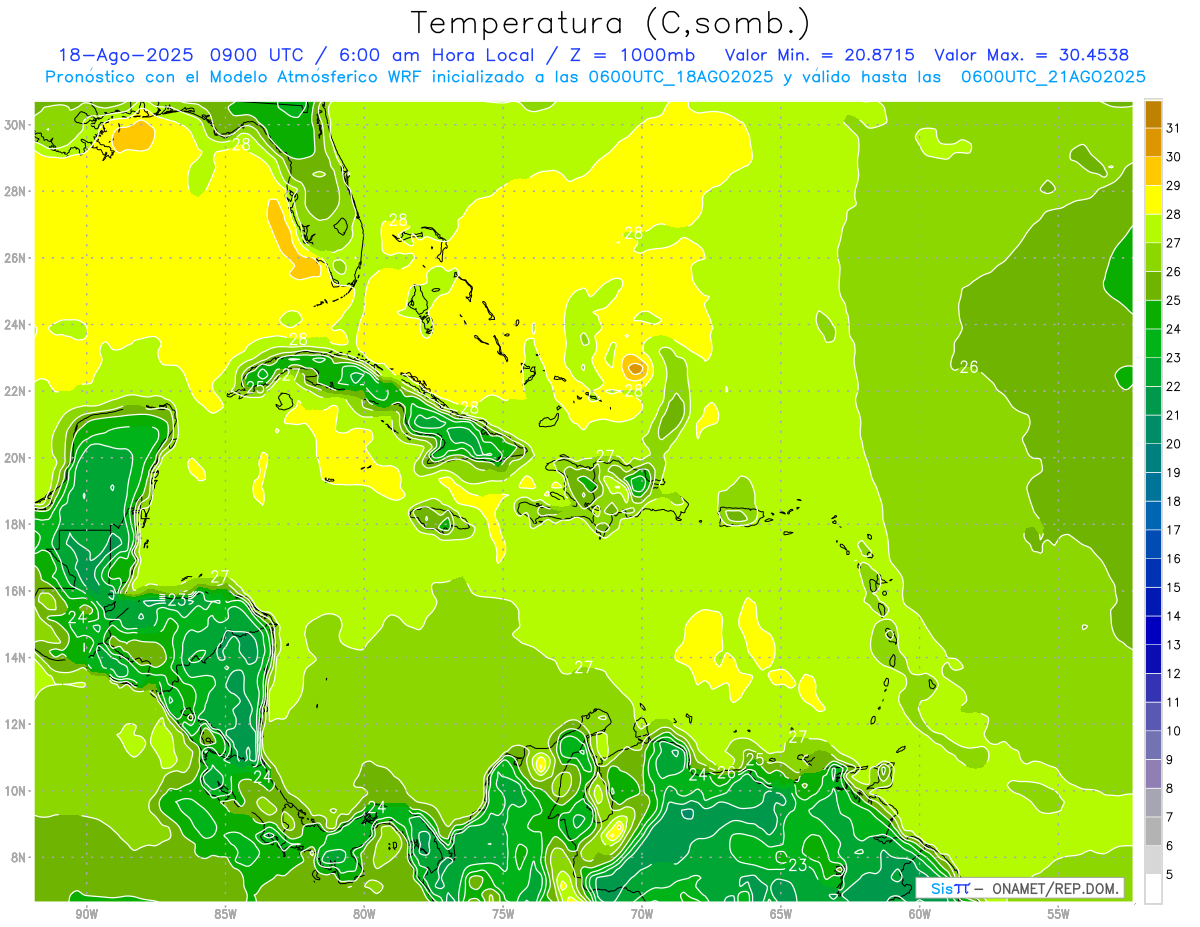Click the gray legend swatch between 6 and 7
The image size is (1200, 927).
(1153, 831)
